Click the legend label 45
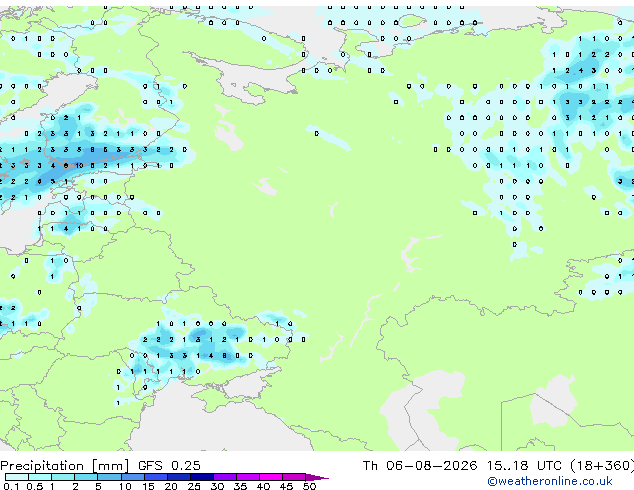 287,486
